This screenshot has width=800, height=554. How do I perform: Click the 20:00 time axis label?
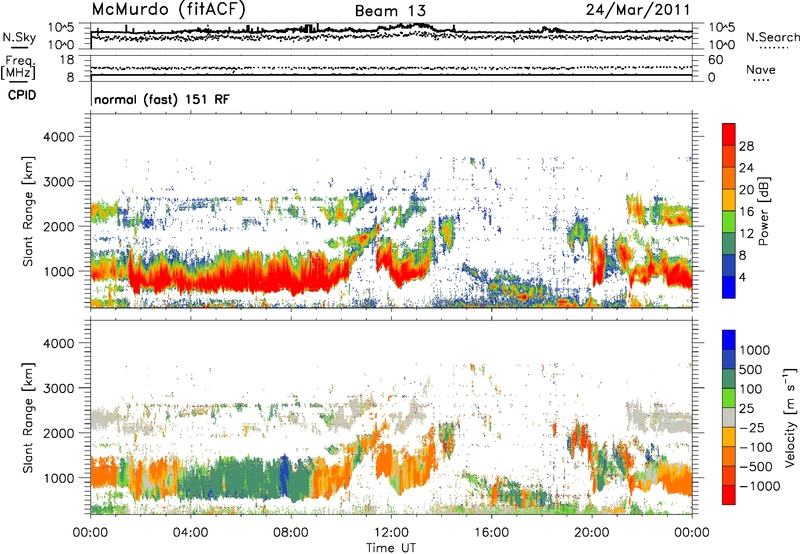[x=592, y=533]
